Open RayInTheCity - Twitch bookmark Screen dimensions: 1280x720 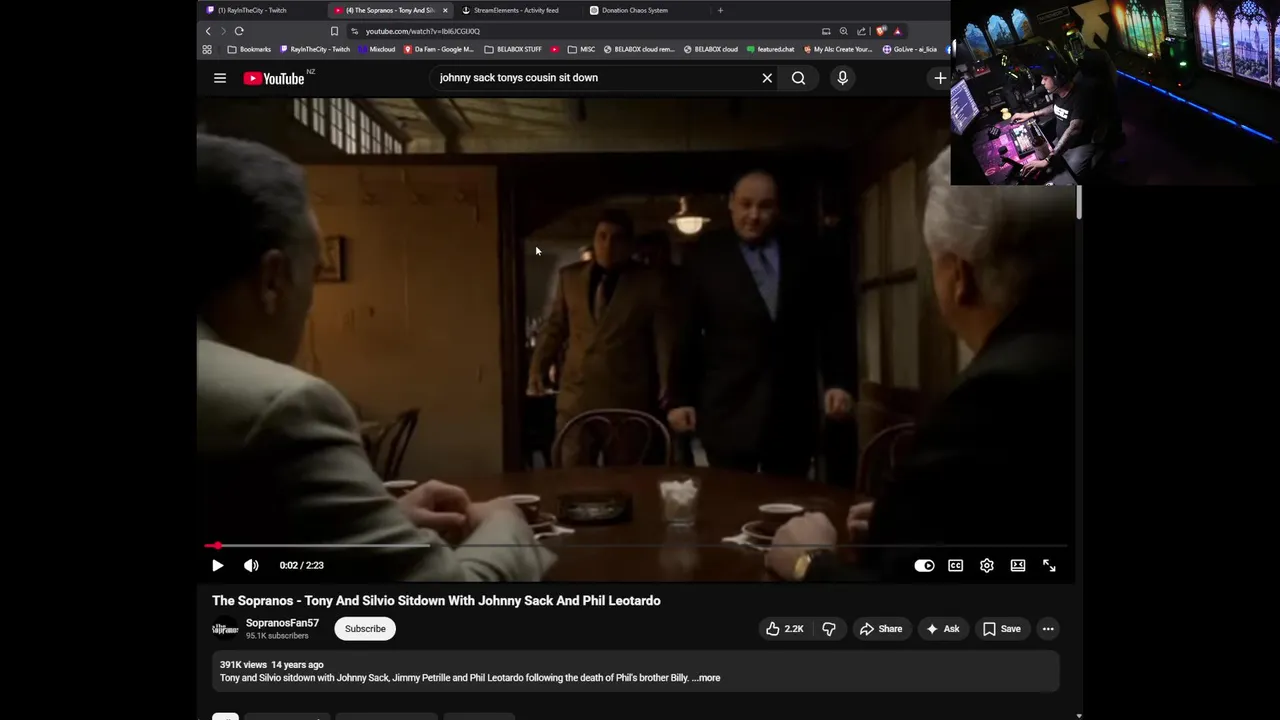(x=315, y=49)
